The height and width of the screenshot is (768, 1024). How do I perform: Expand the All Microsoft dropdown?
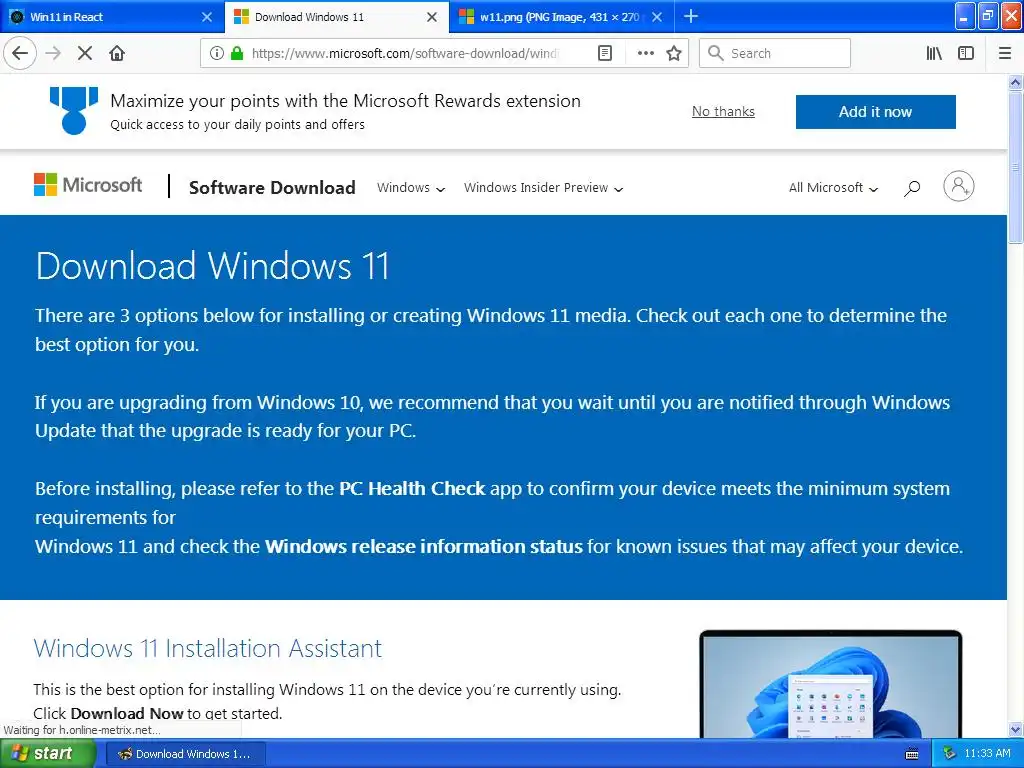(833, 188)
